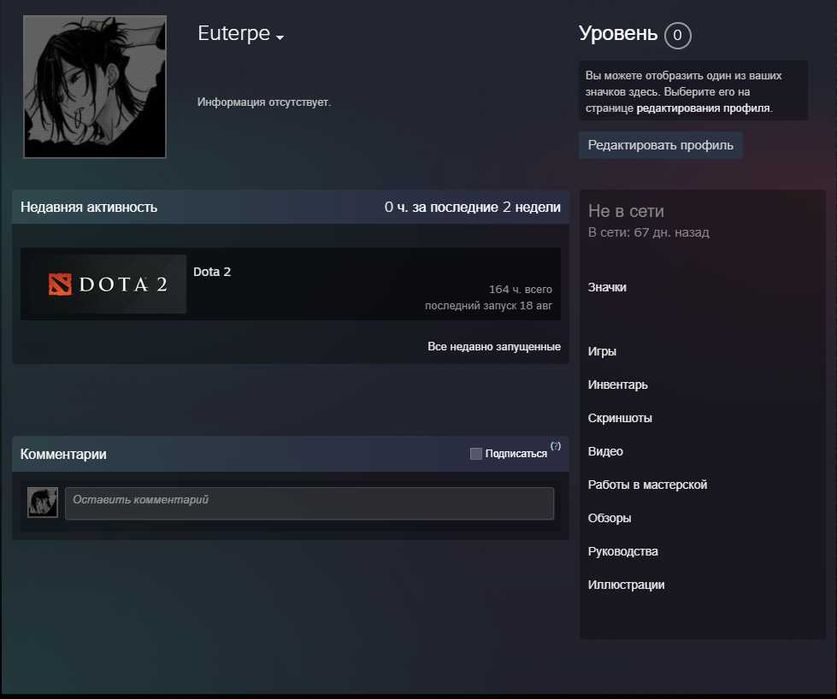Screen dimensions: 837x699
Task: Click 'Информация отсутствует.' text
Action: [x=264, y=102]
